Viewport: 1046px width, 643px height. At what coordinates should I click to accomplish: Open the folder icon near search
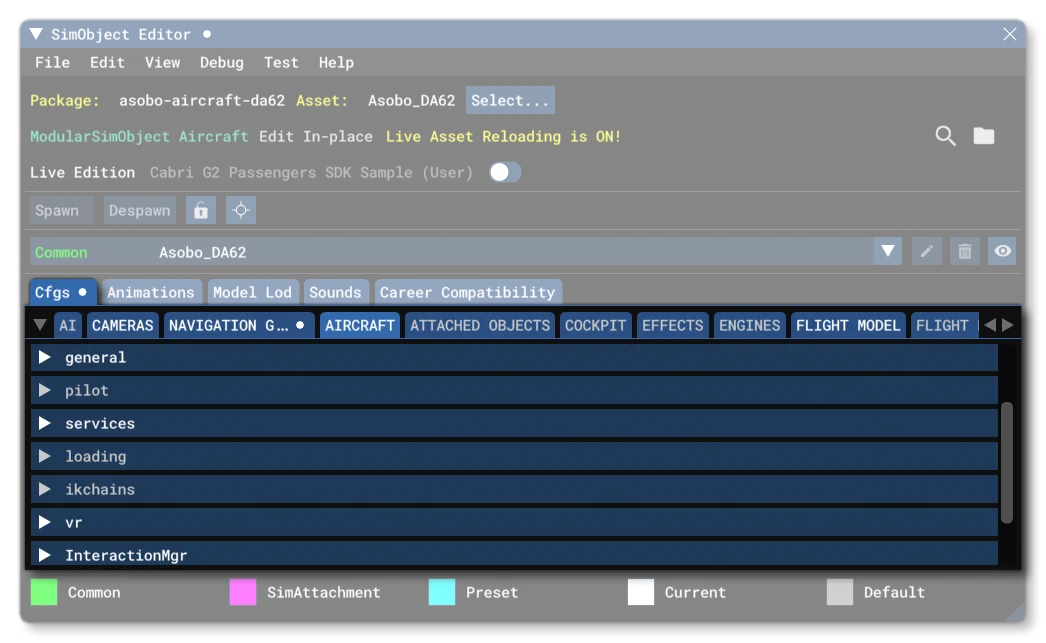click(x=983, y=136)
